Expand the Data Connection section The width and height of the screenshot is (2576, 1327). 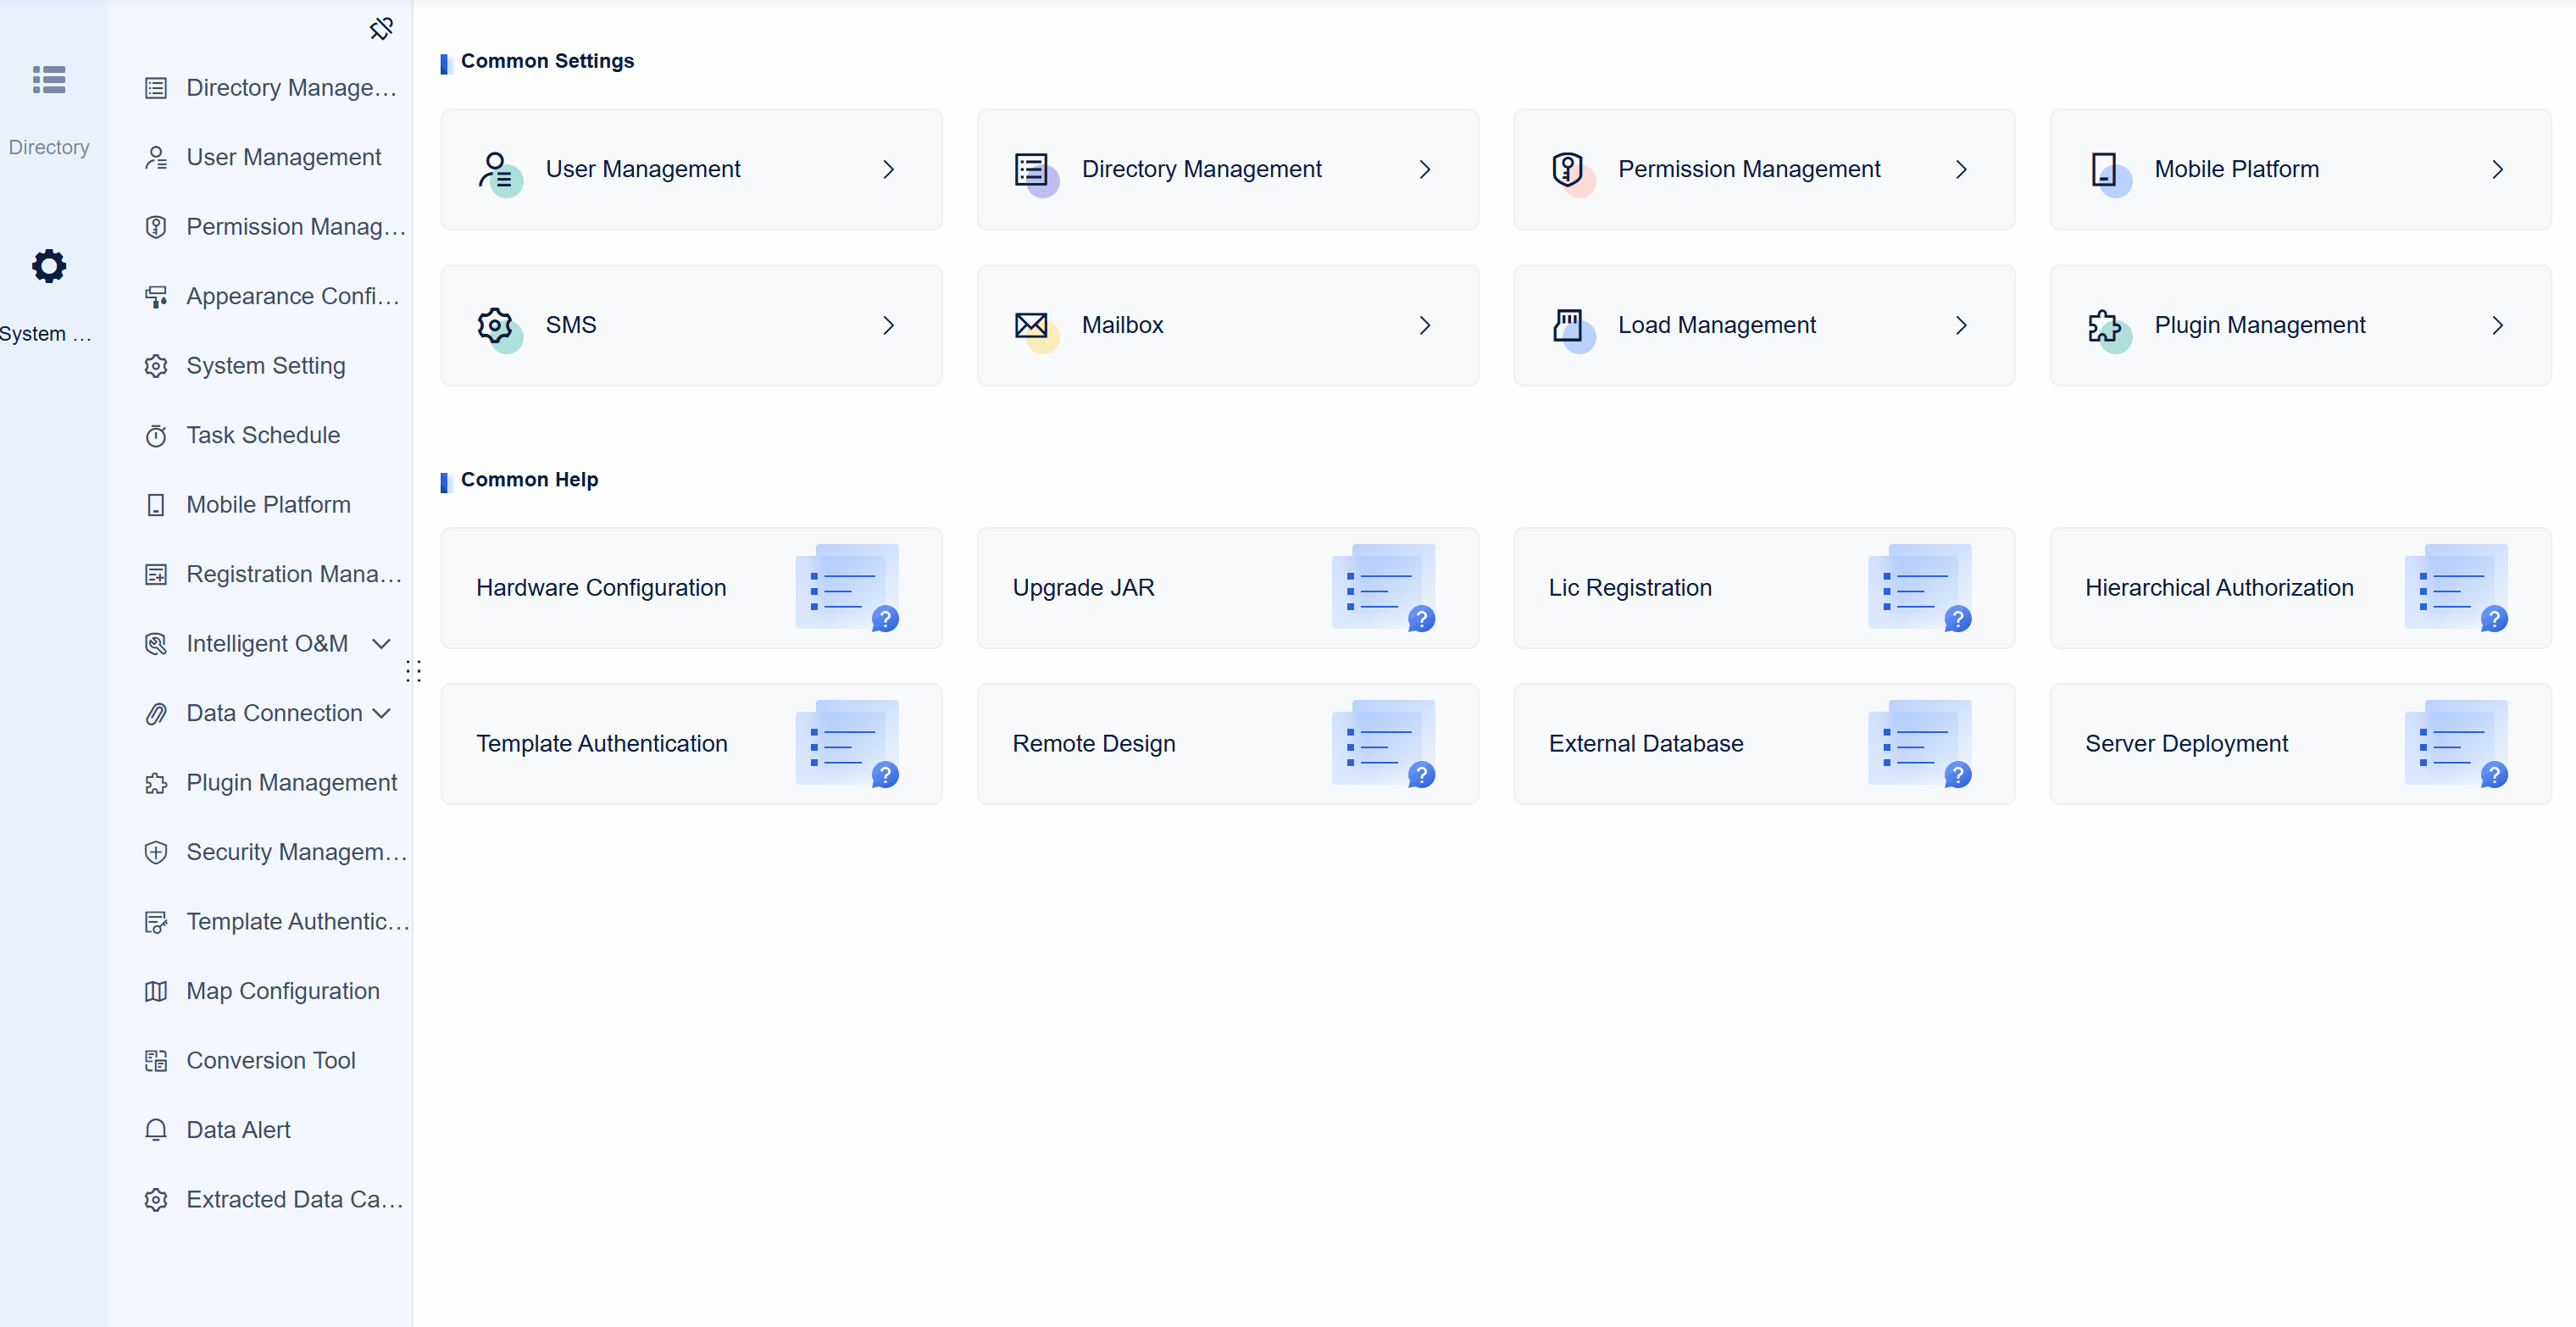click(381, 713)
